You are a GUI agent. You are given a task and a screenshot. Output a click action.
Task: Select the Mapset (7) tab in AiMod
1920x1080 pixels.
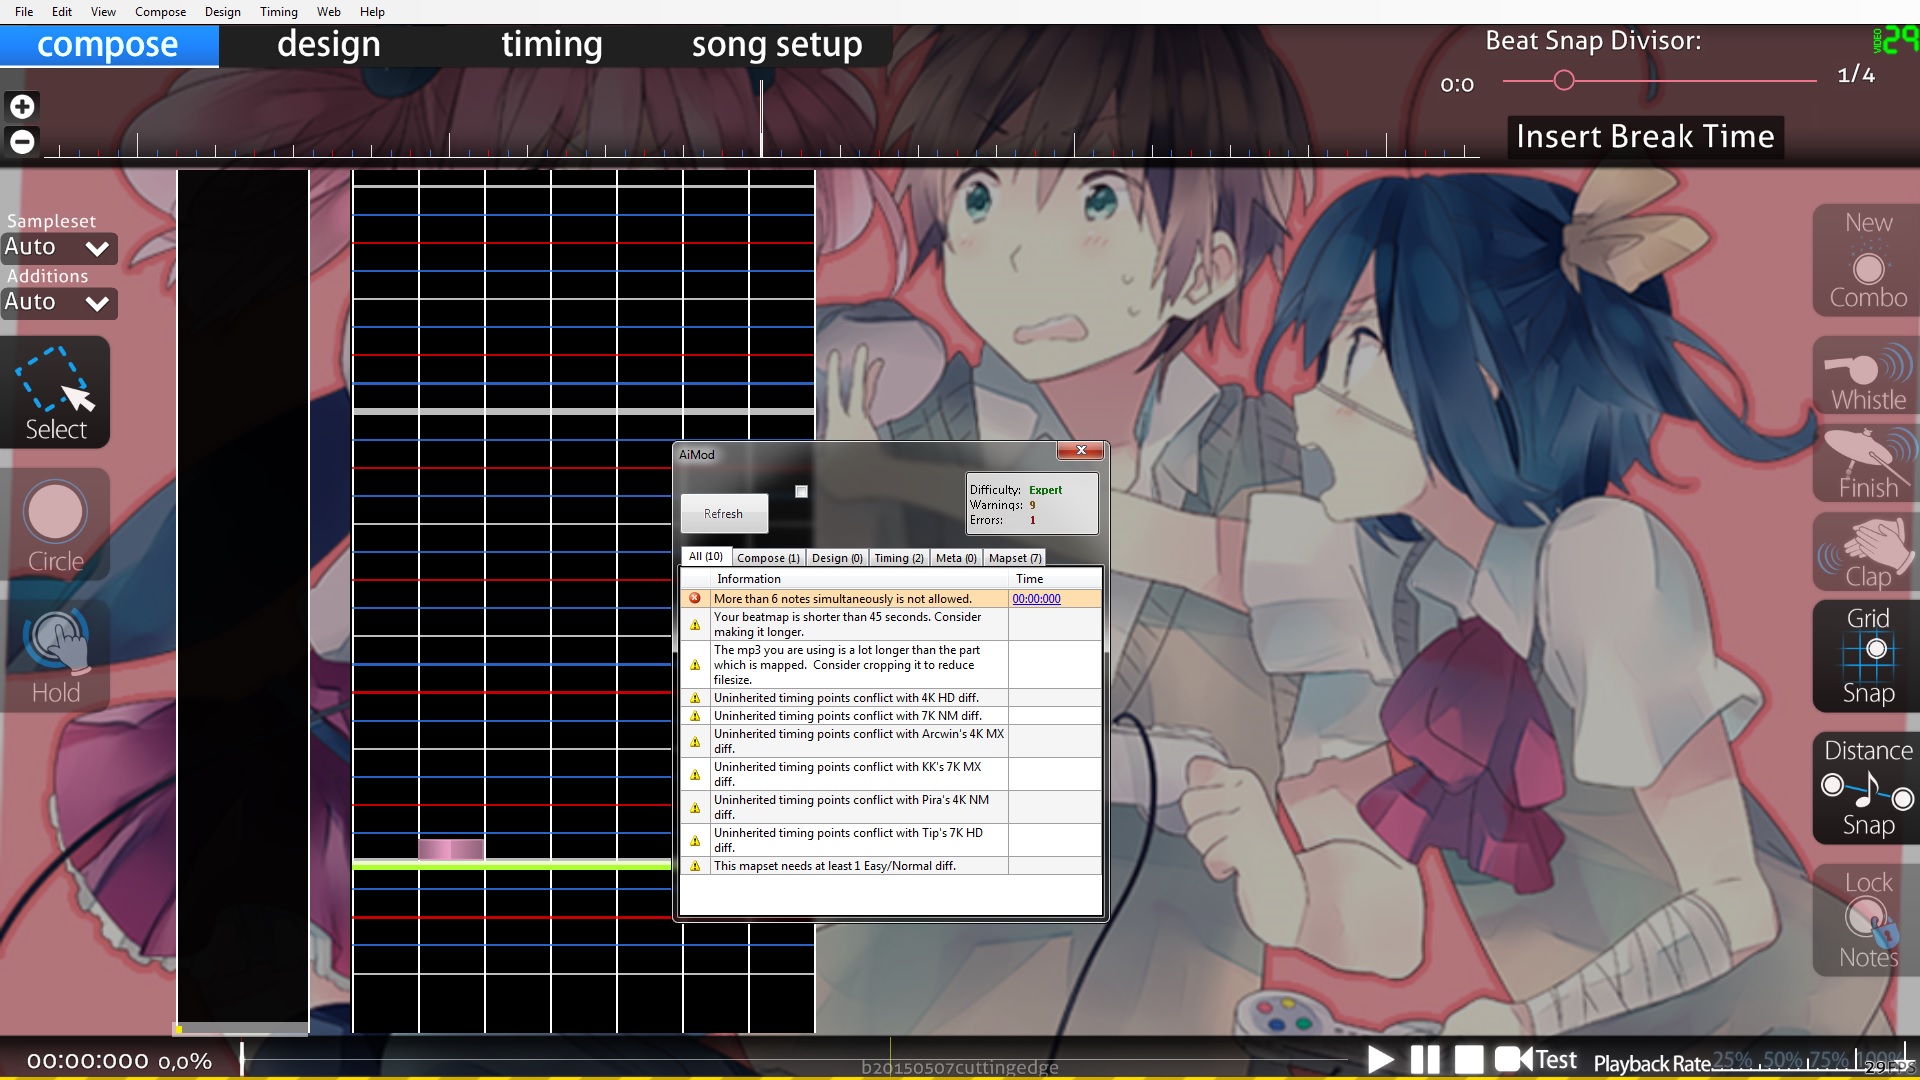(x=1015, y=558)
